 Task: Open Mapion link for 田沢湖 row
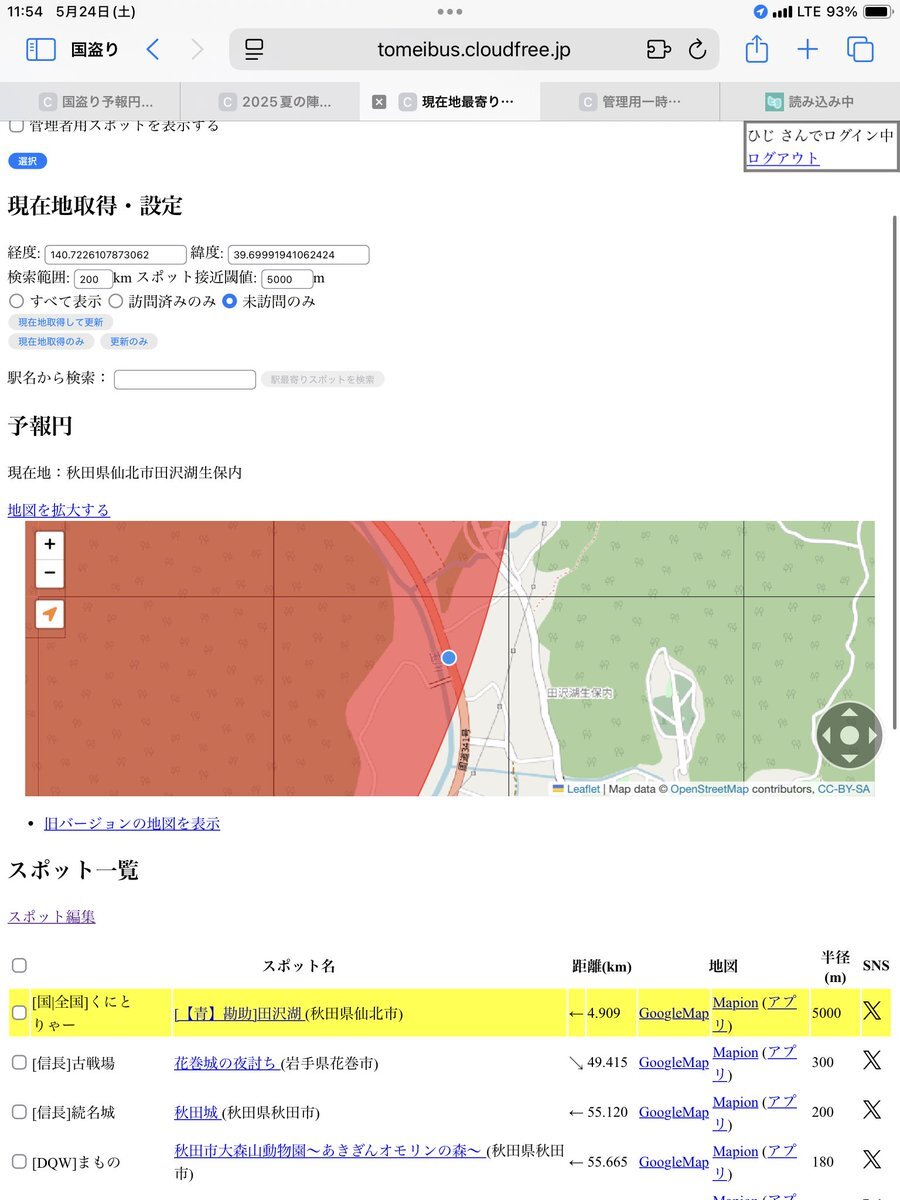click(735, 1002)
